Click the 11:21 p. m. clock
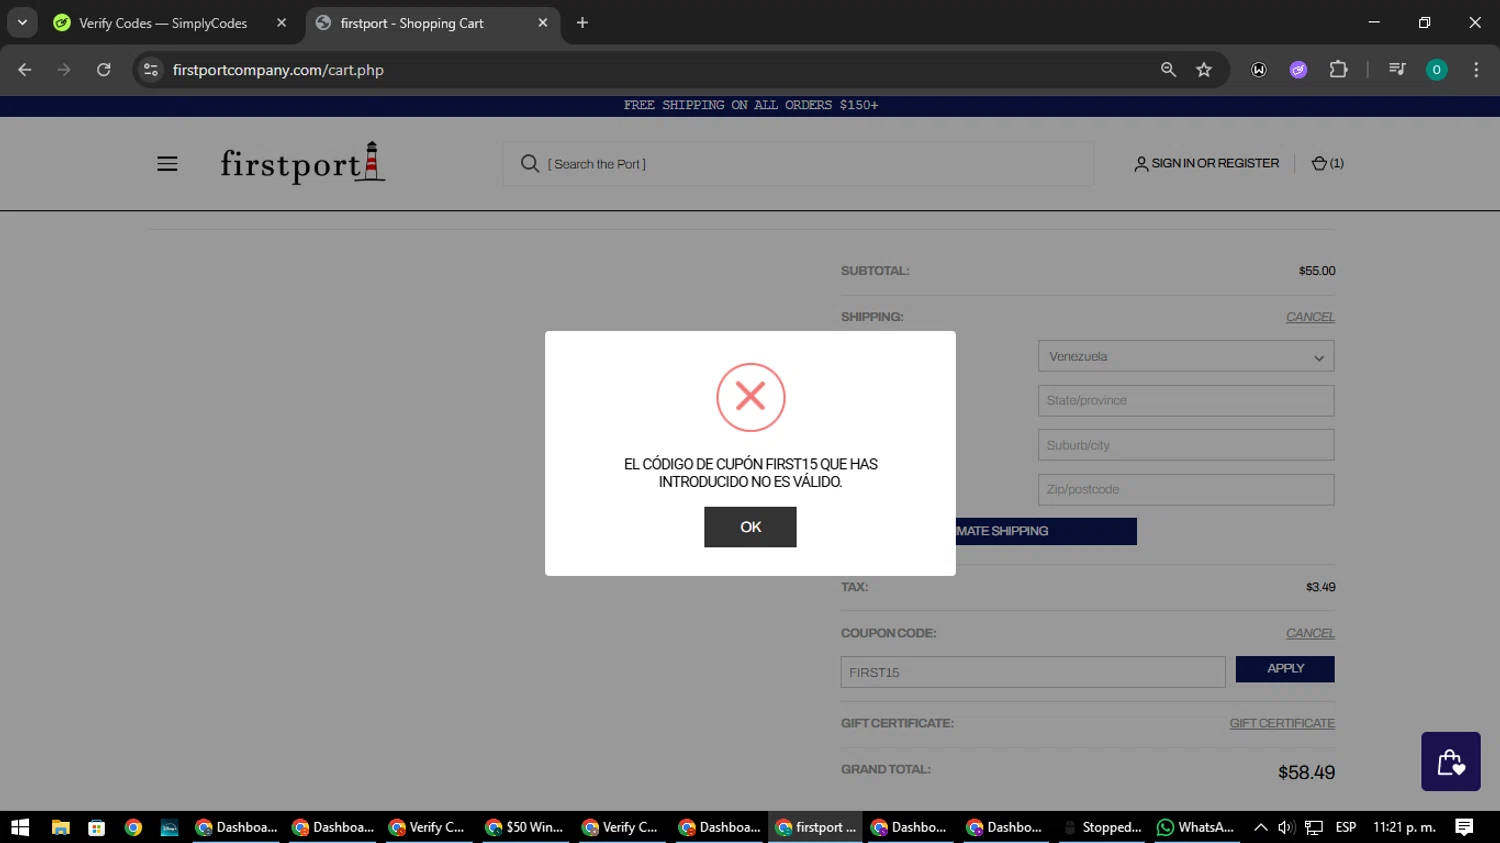 pyautogui.click(x=1404, y=827)
